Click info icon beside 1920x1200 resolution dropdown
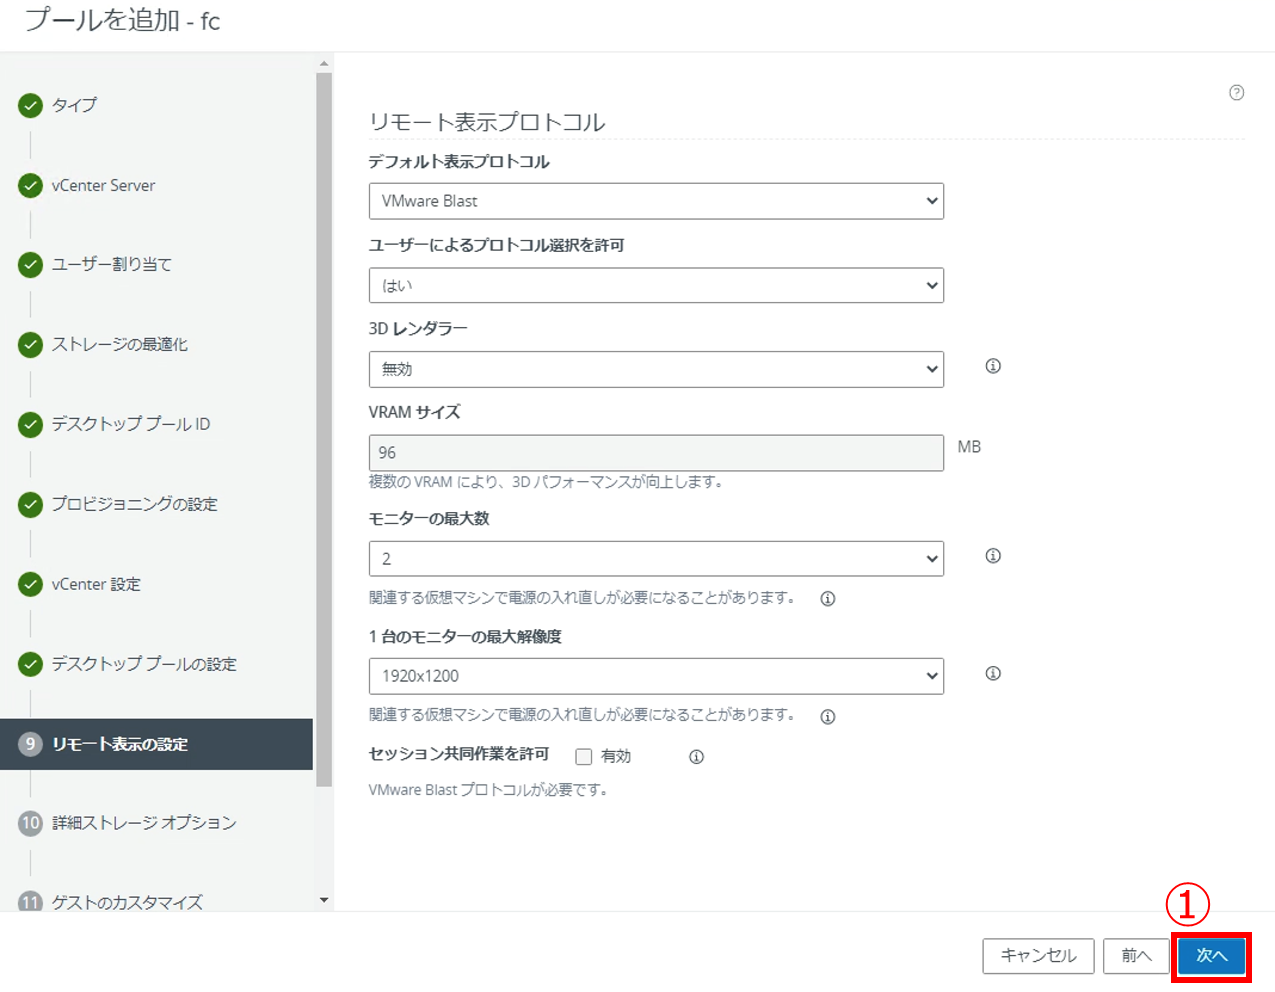 993,674
